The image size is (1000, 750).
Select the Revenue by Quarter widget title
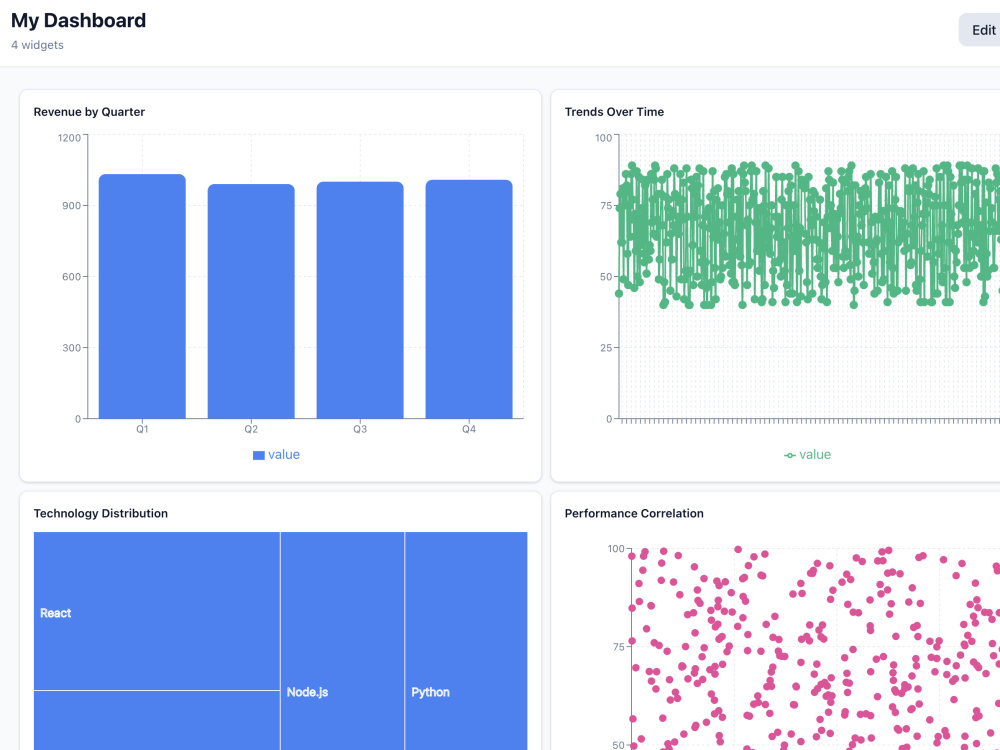89,112
